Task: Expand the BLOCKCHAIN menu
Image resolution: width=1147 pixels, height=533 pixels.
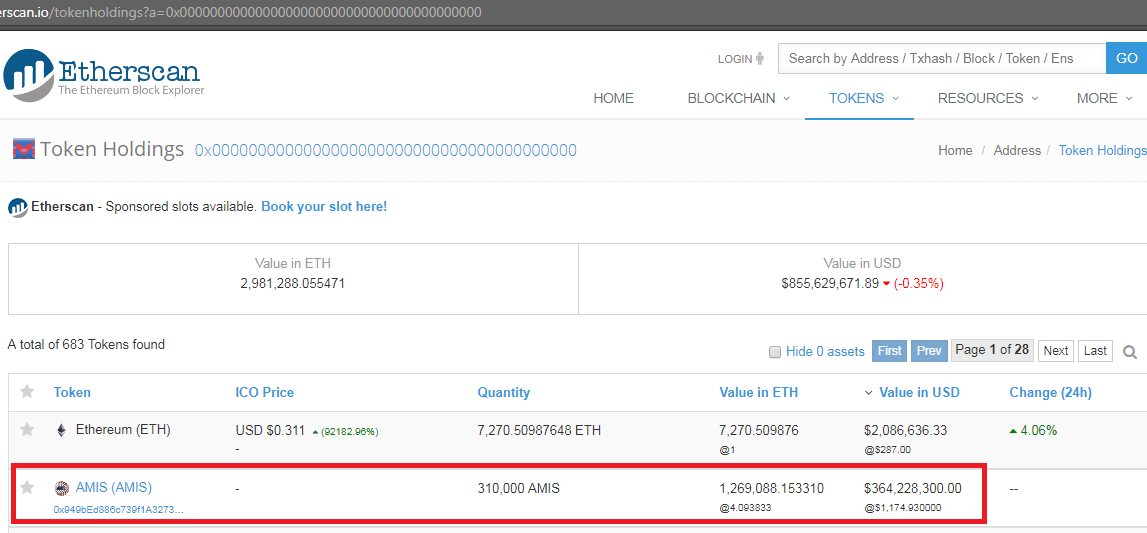Action: click(x=739, y=98)
